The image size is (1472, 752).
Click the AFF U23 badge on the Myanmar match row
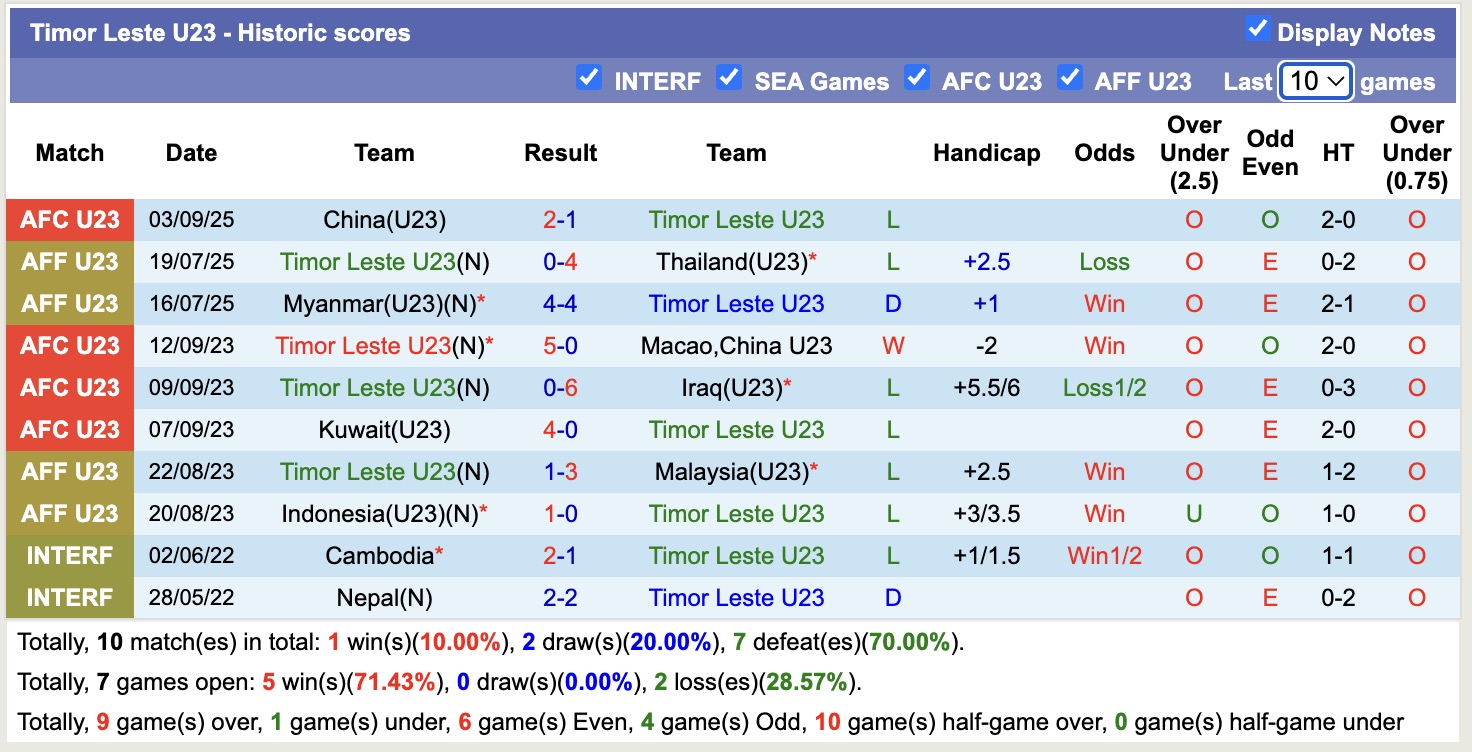click(x=69, y=304)
